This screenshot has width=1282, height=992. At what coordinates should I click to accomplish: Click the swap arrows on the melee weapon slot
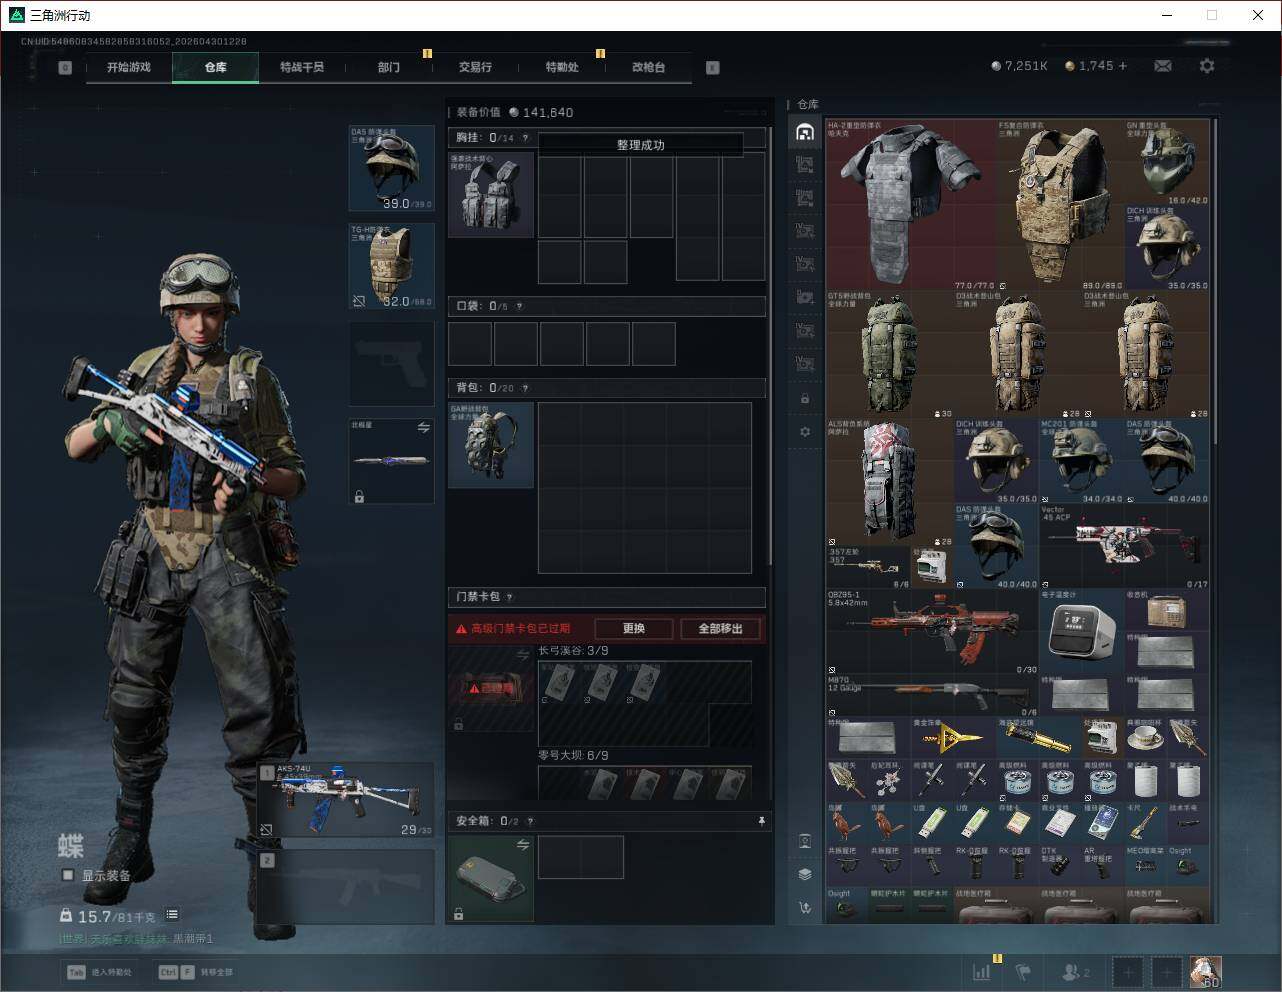423,428
